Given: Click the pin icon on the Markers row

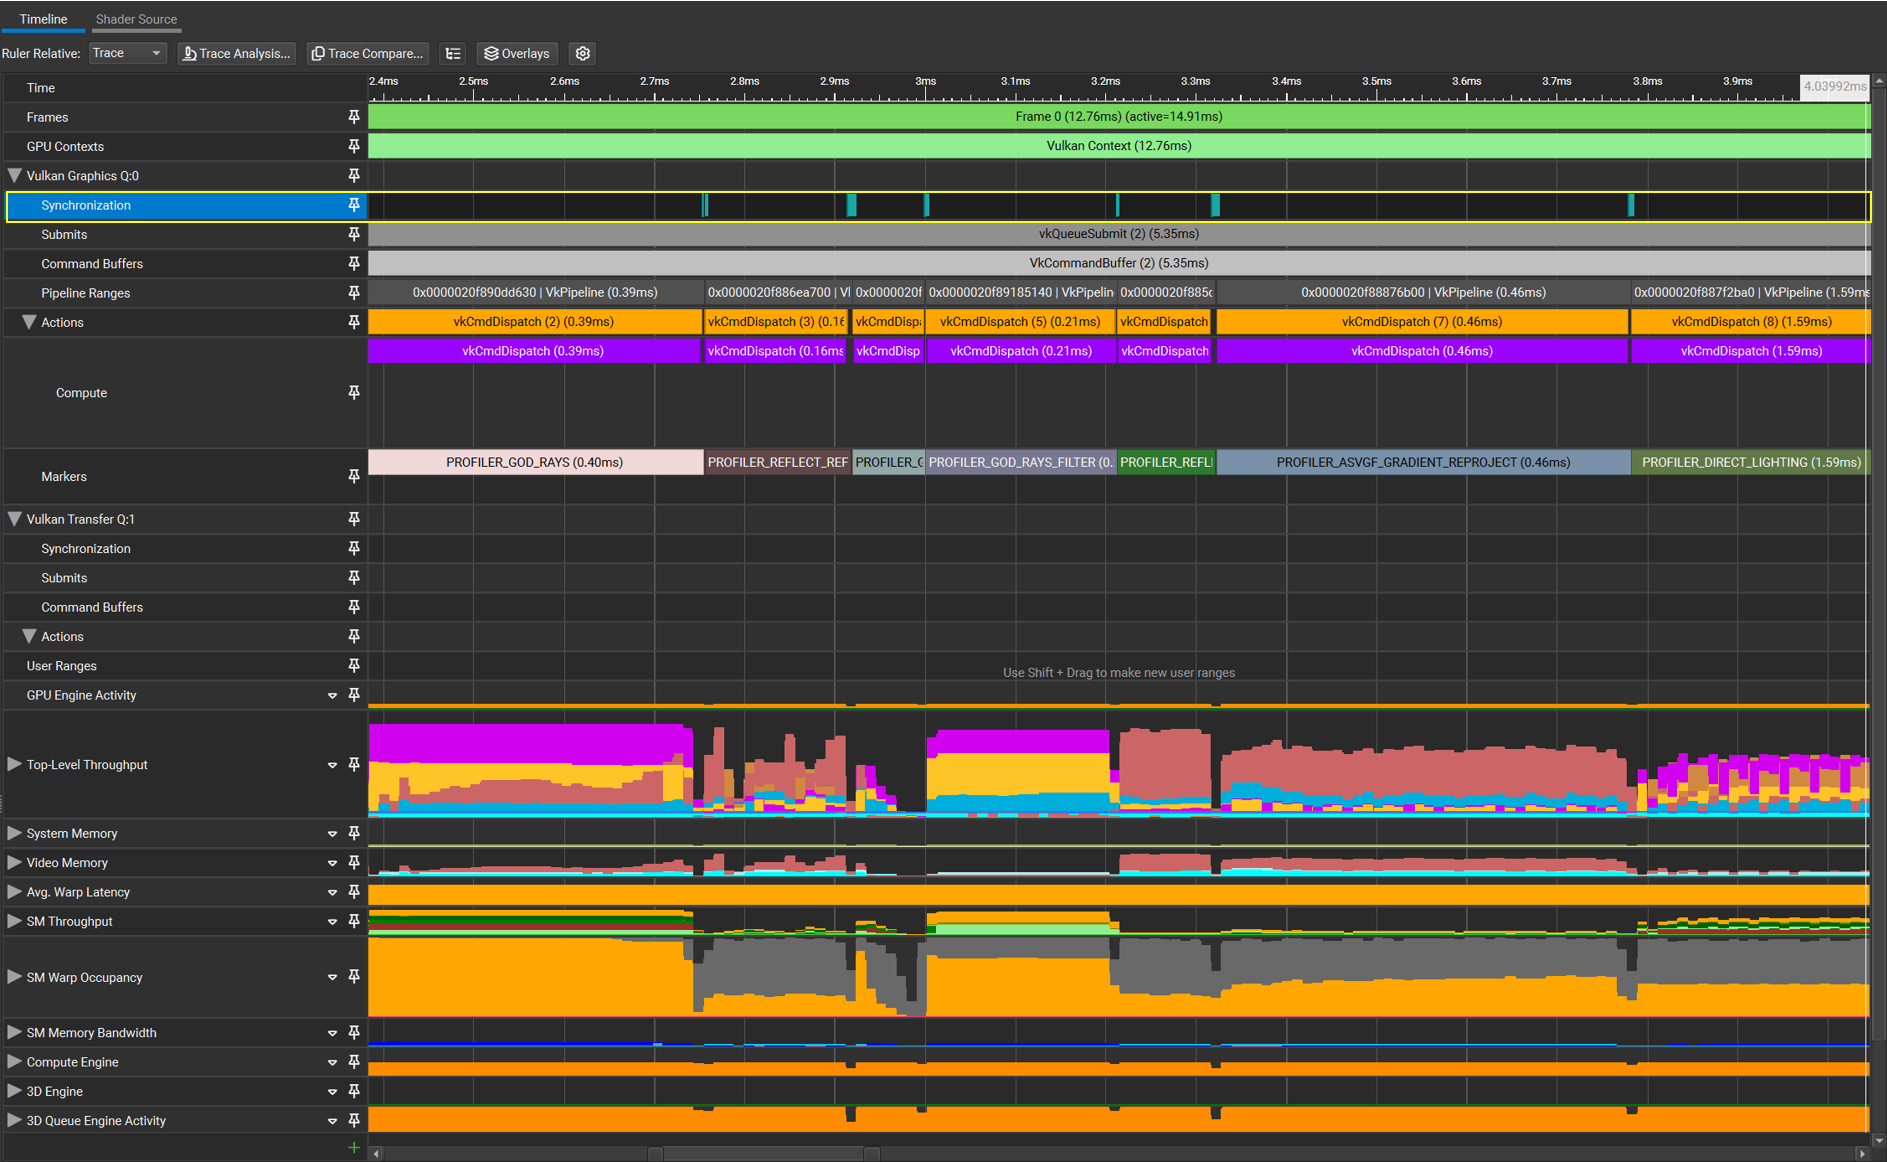Looking at the screenshot, I should click(353, 477).
